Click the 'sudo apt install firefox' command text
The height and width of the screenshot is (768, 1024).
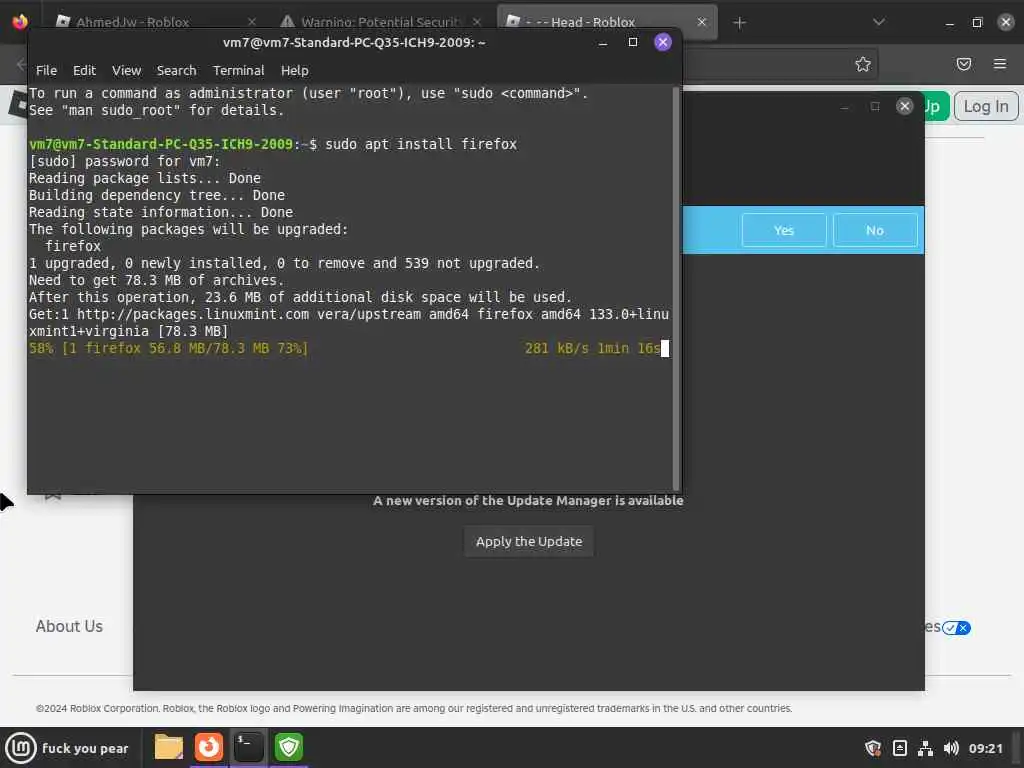(421, 144)
